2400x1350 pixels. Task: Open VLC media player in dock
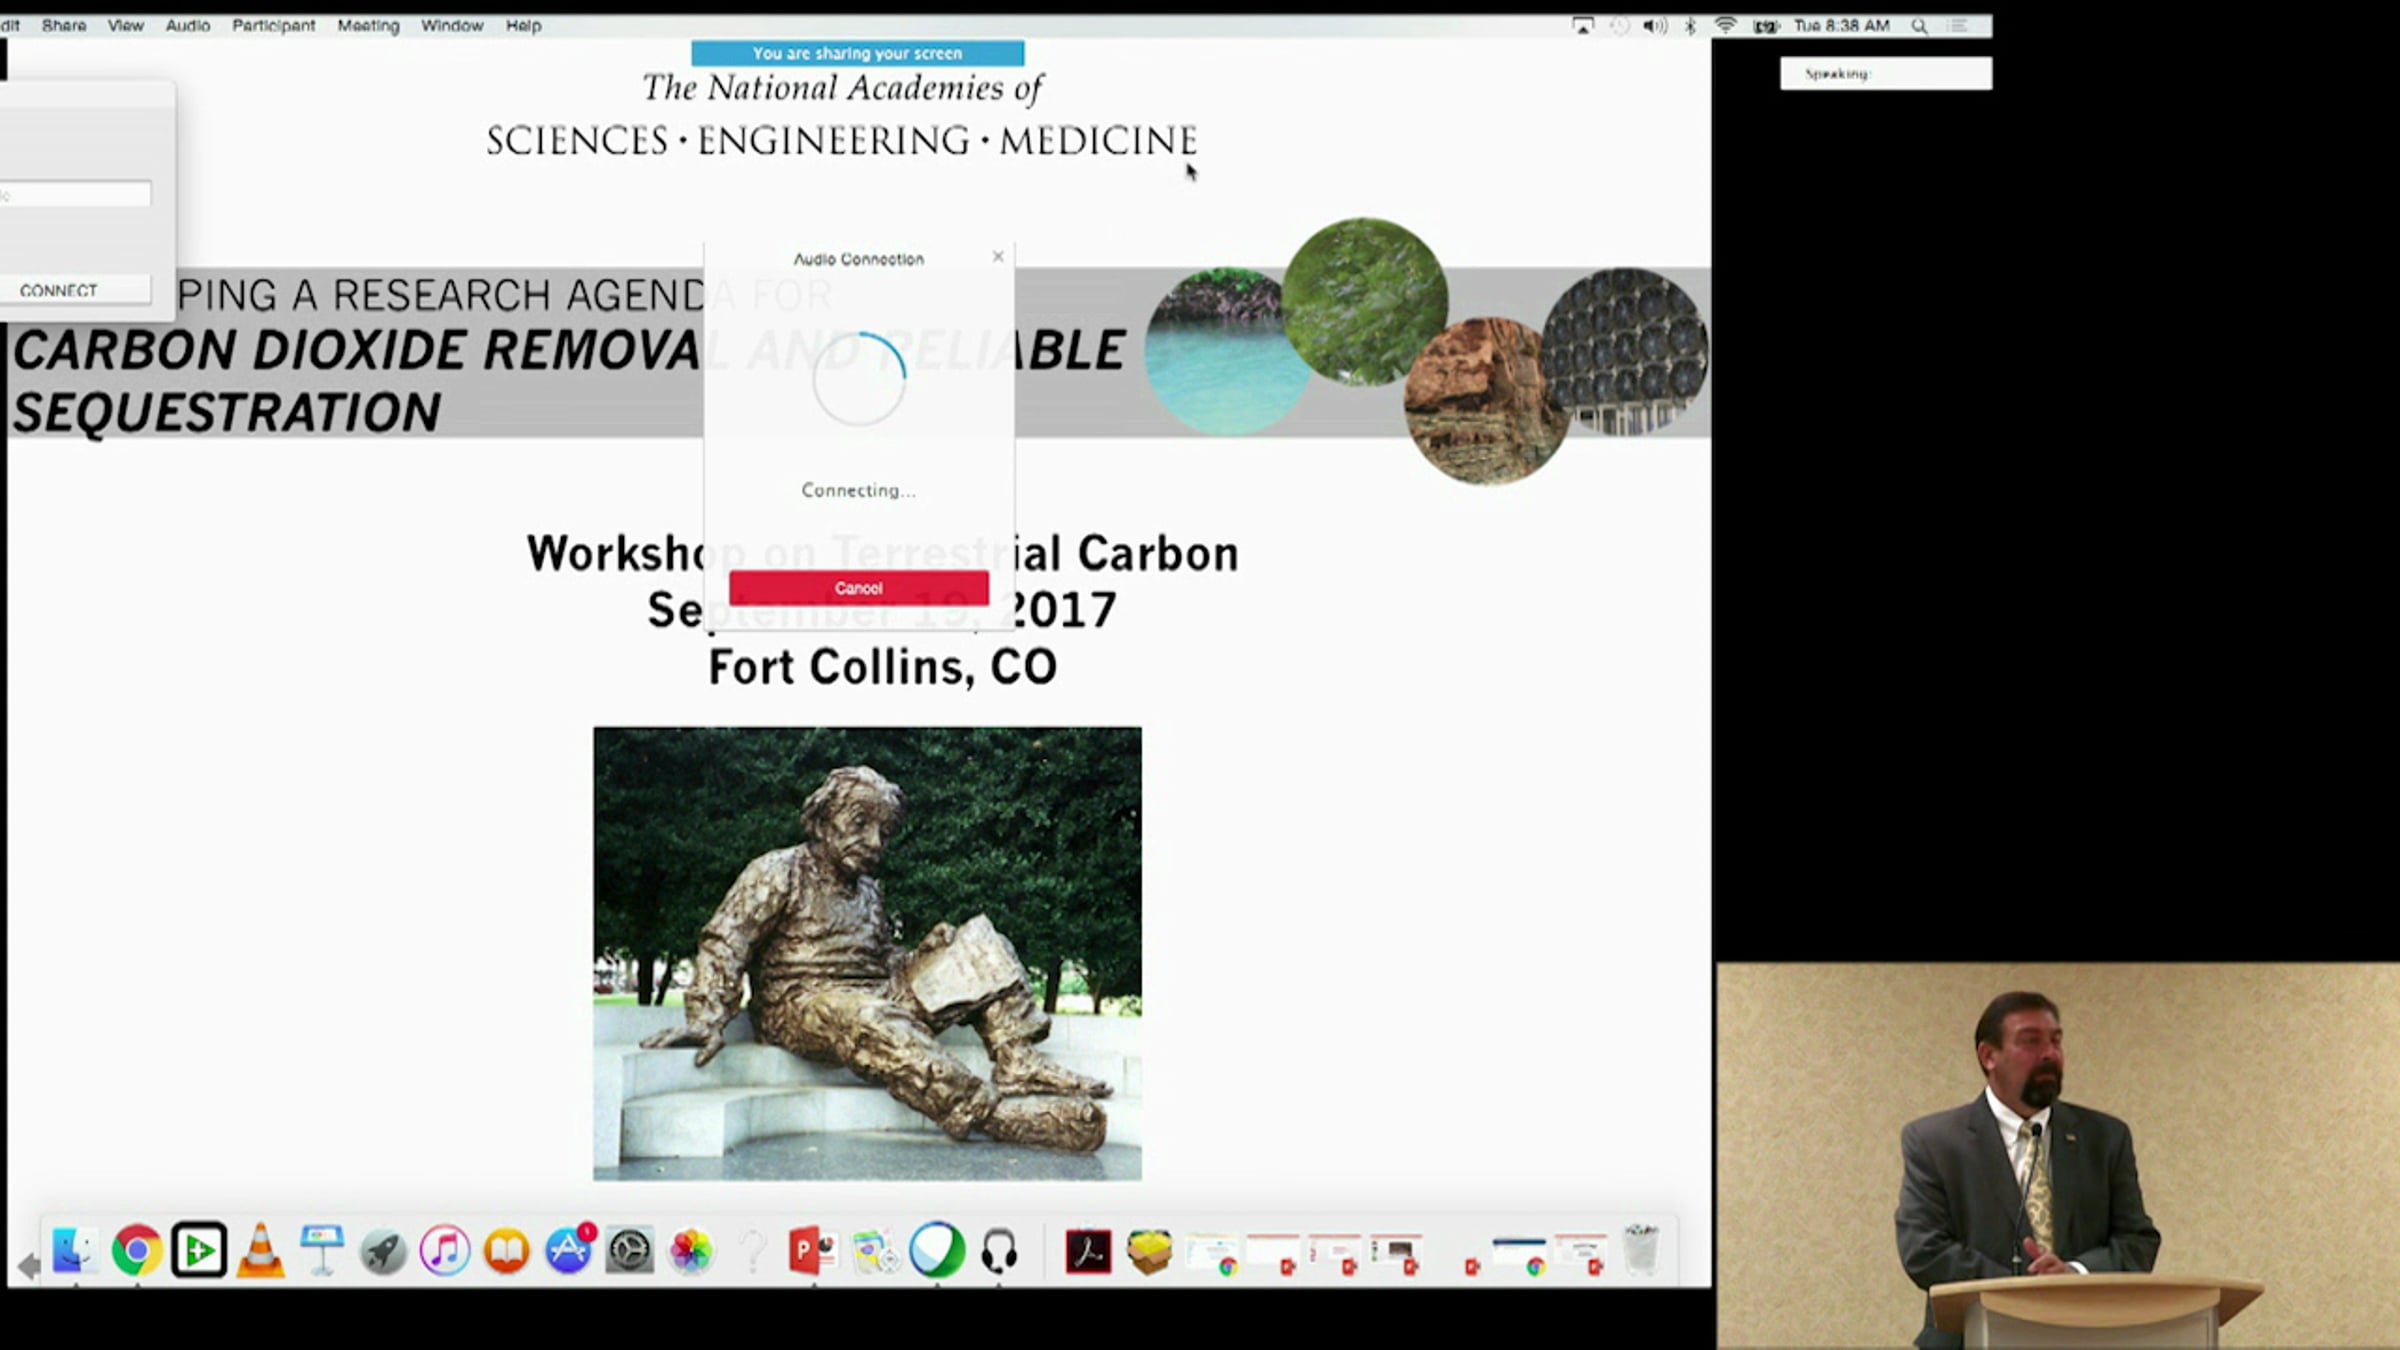pyautogui.click(x=260, y=1250)
